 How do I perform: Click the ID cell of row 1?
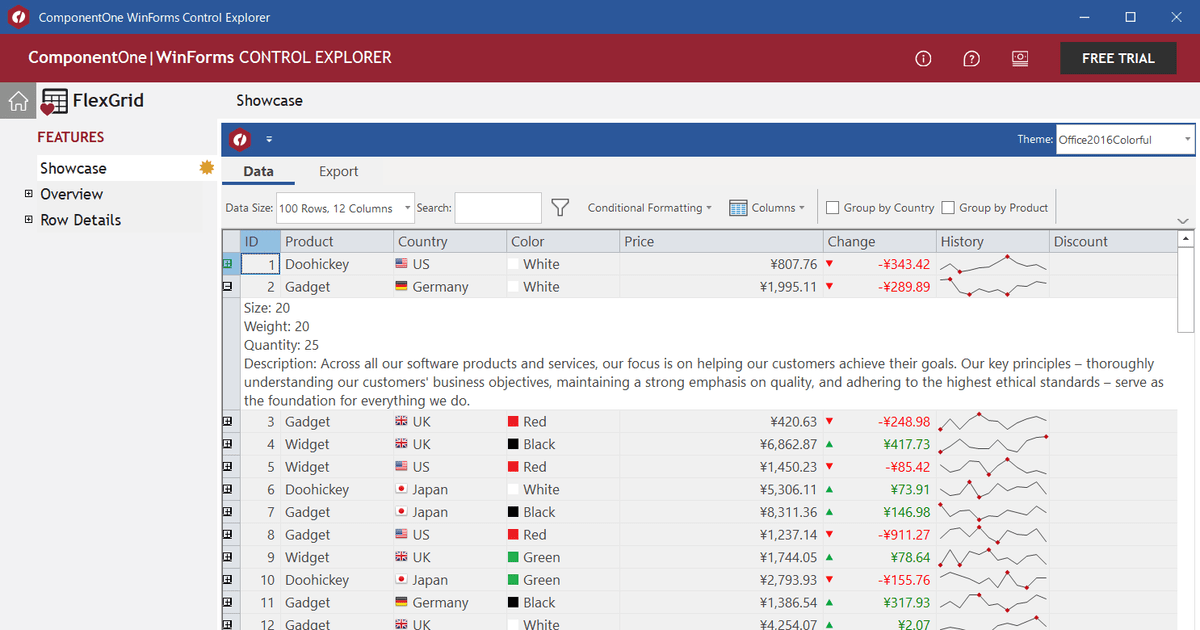tap(260, 264)
